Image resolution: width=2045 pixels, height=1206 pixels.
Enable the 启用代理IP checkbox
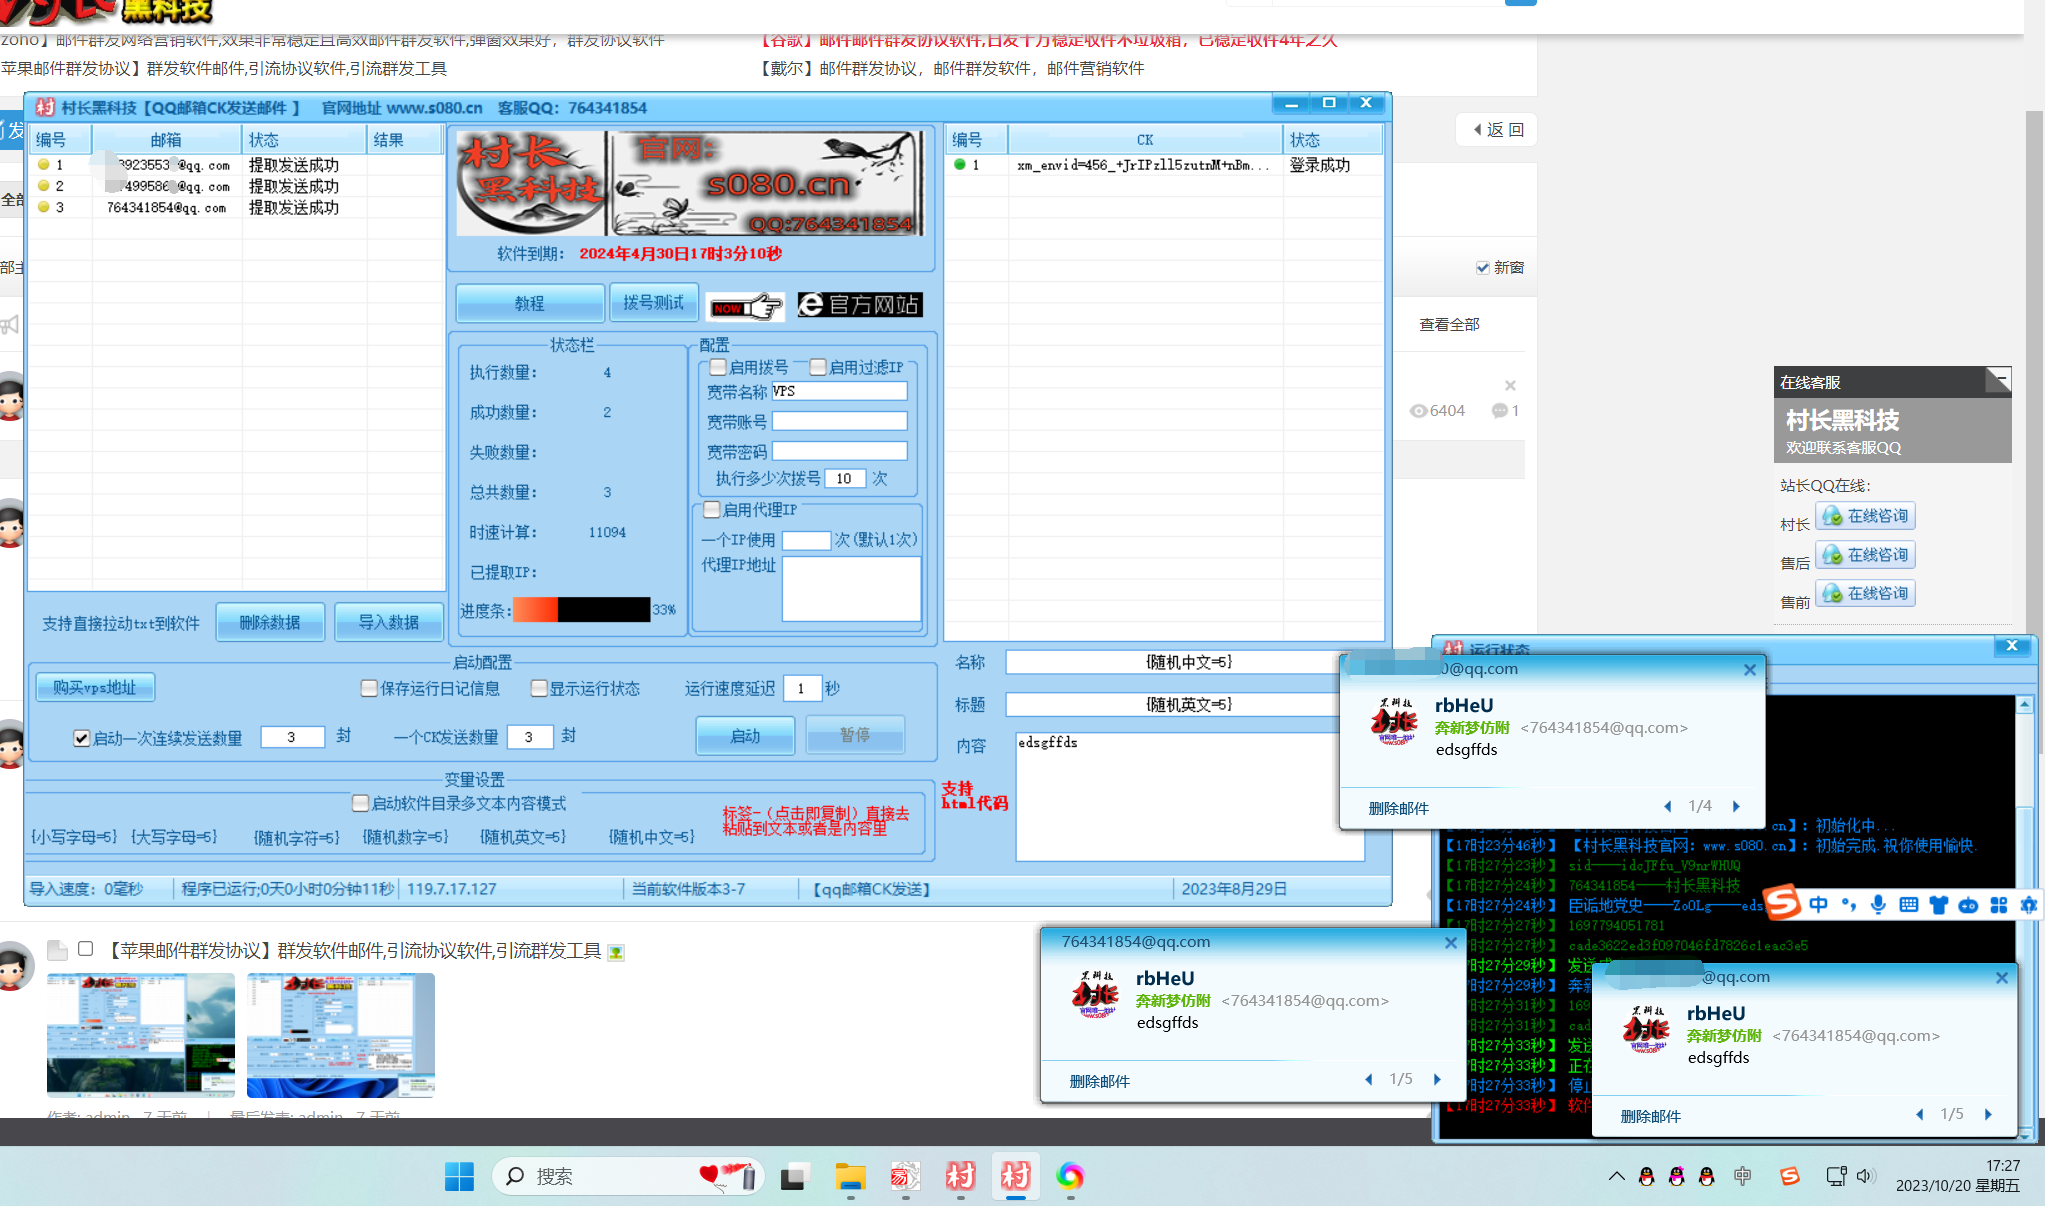click(712, 510)
